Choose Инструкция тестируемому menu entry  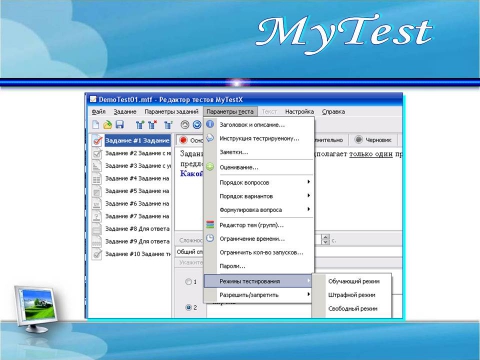tap(259, 138)
